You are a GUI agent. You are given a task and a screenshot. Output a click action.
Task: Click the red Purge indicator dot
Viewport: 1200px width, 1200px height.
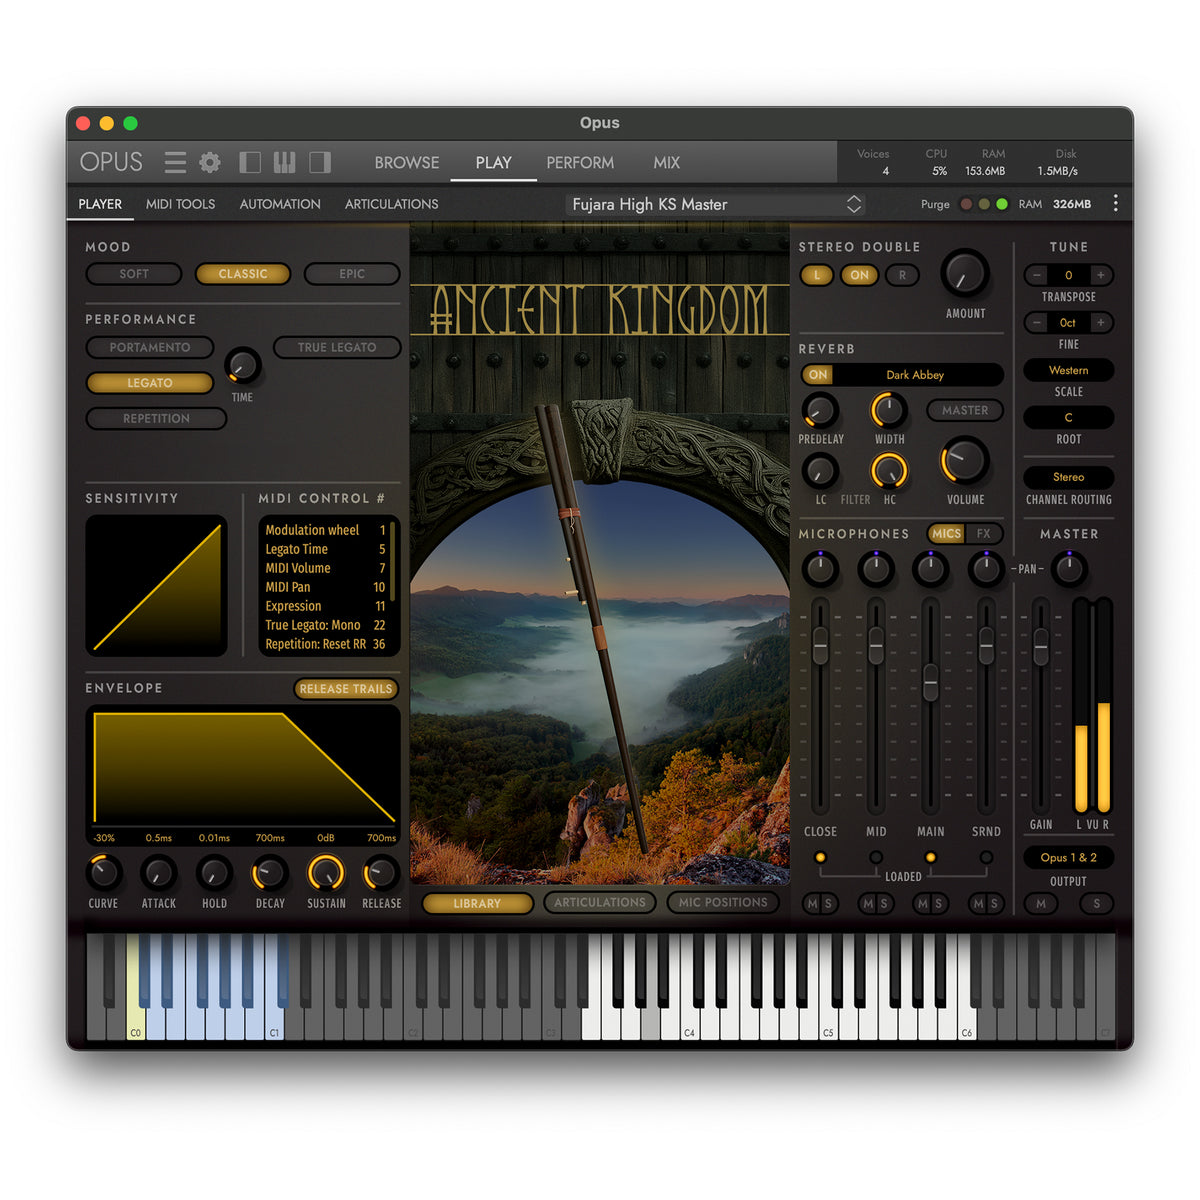coord(966,204)
